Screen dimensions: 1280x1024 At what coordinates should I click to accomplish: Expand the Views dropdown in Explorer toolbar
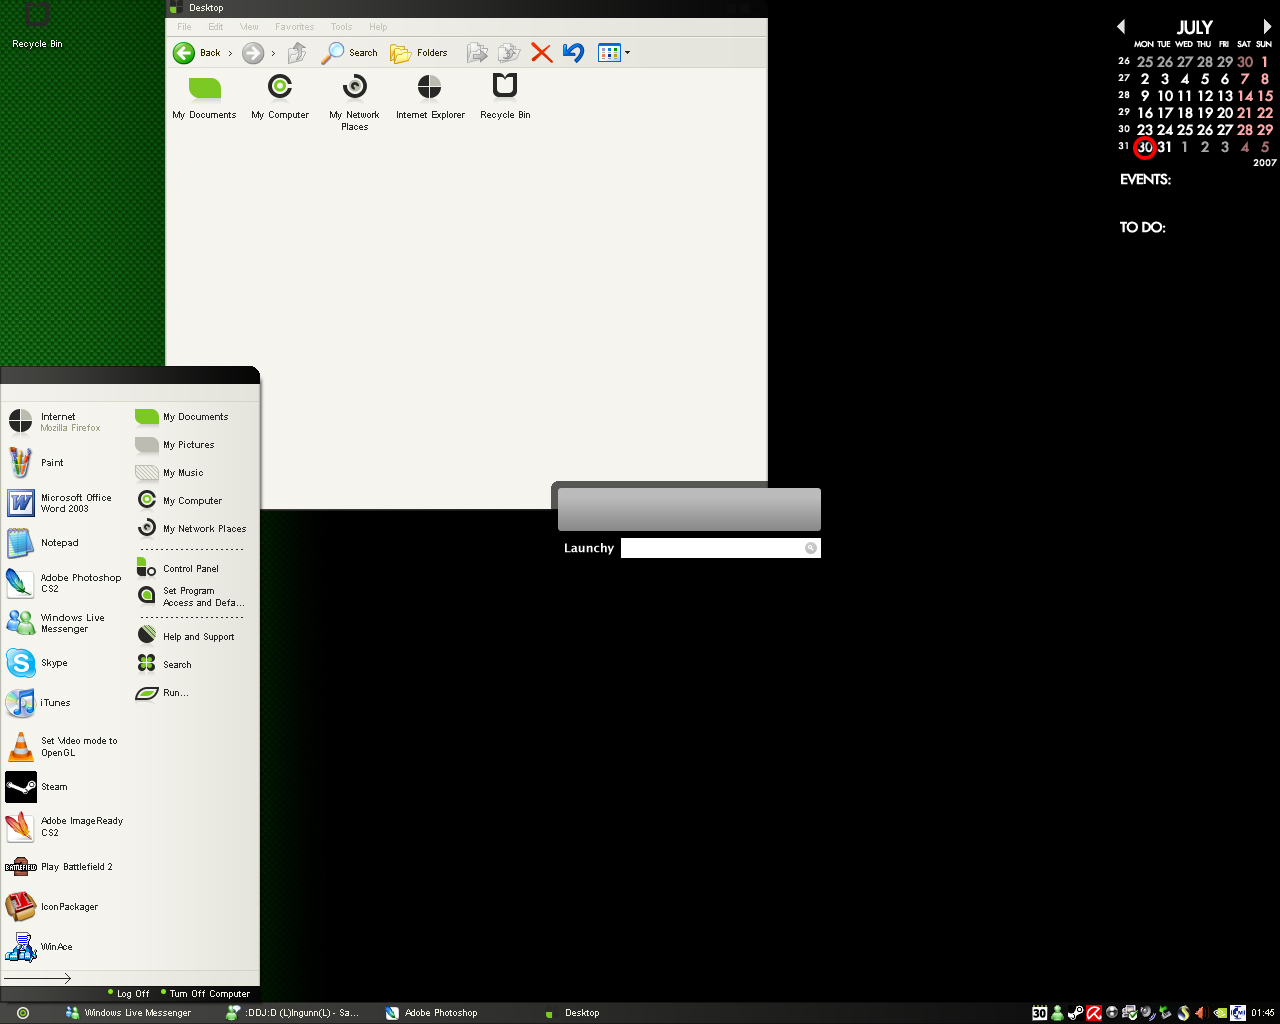(x=627, y=53)
